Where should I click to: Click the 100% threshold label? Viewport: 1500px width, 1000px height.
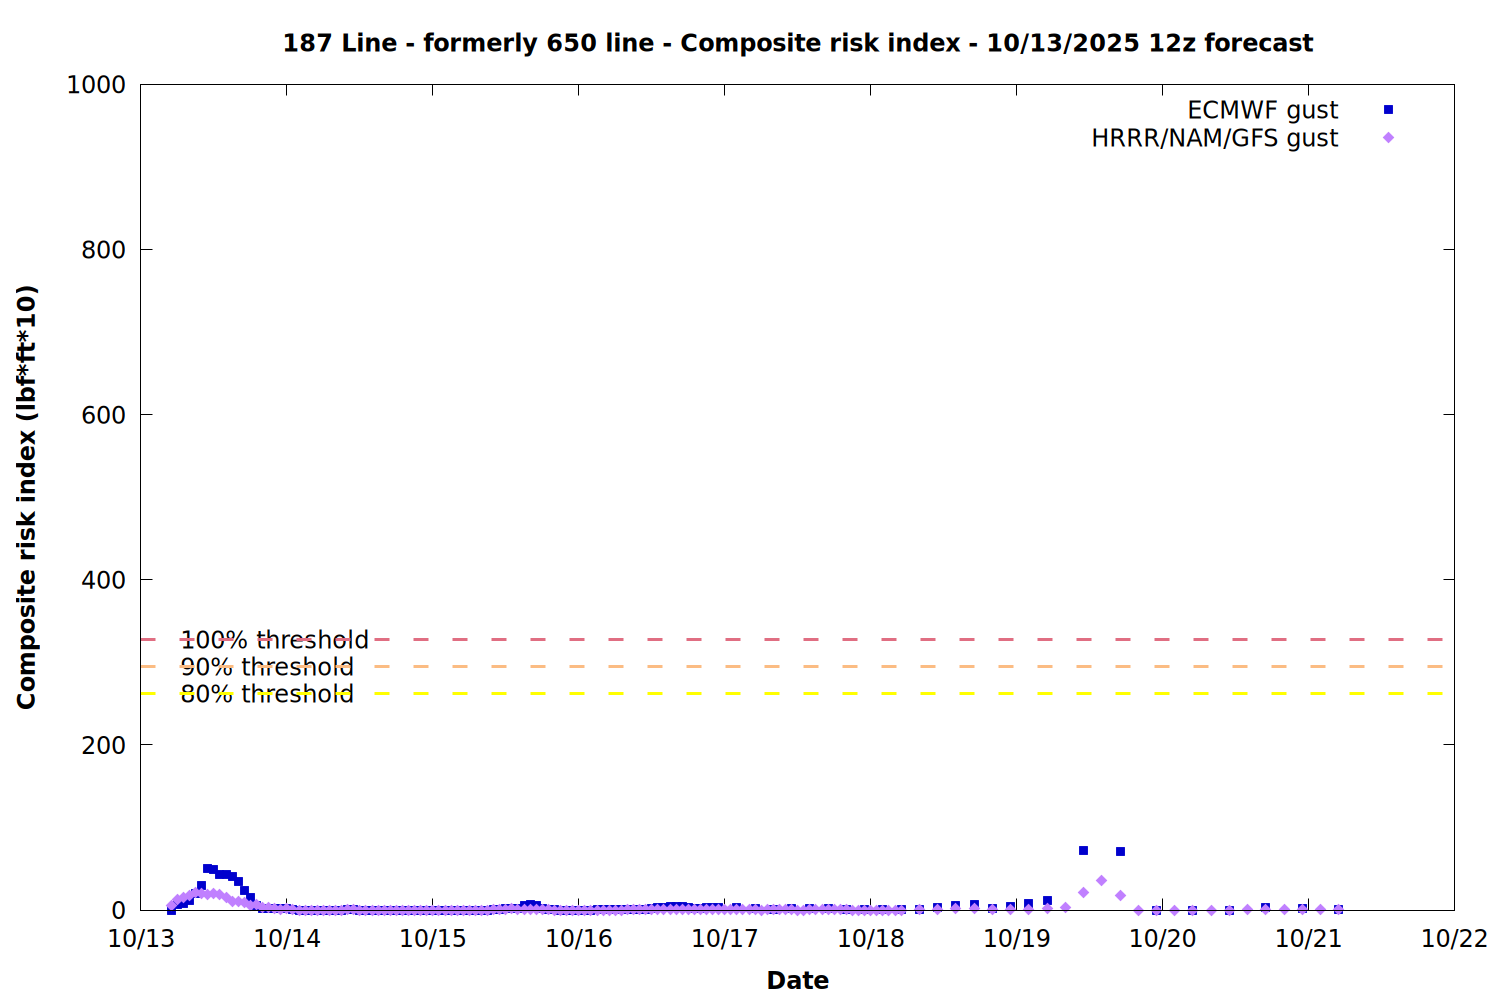274,640
